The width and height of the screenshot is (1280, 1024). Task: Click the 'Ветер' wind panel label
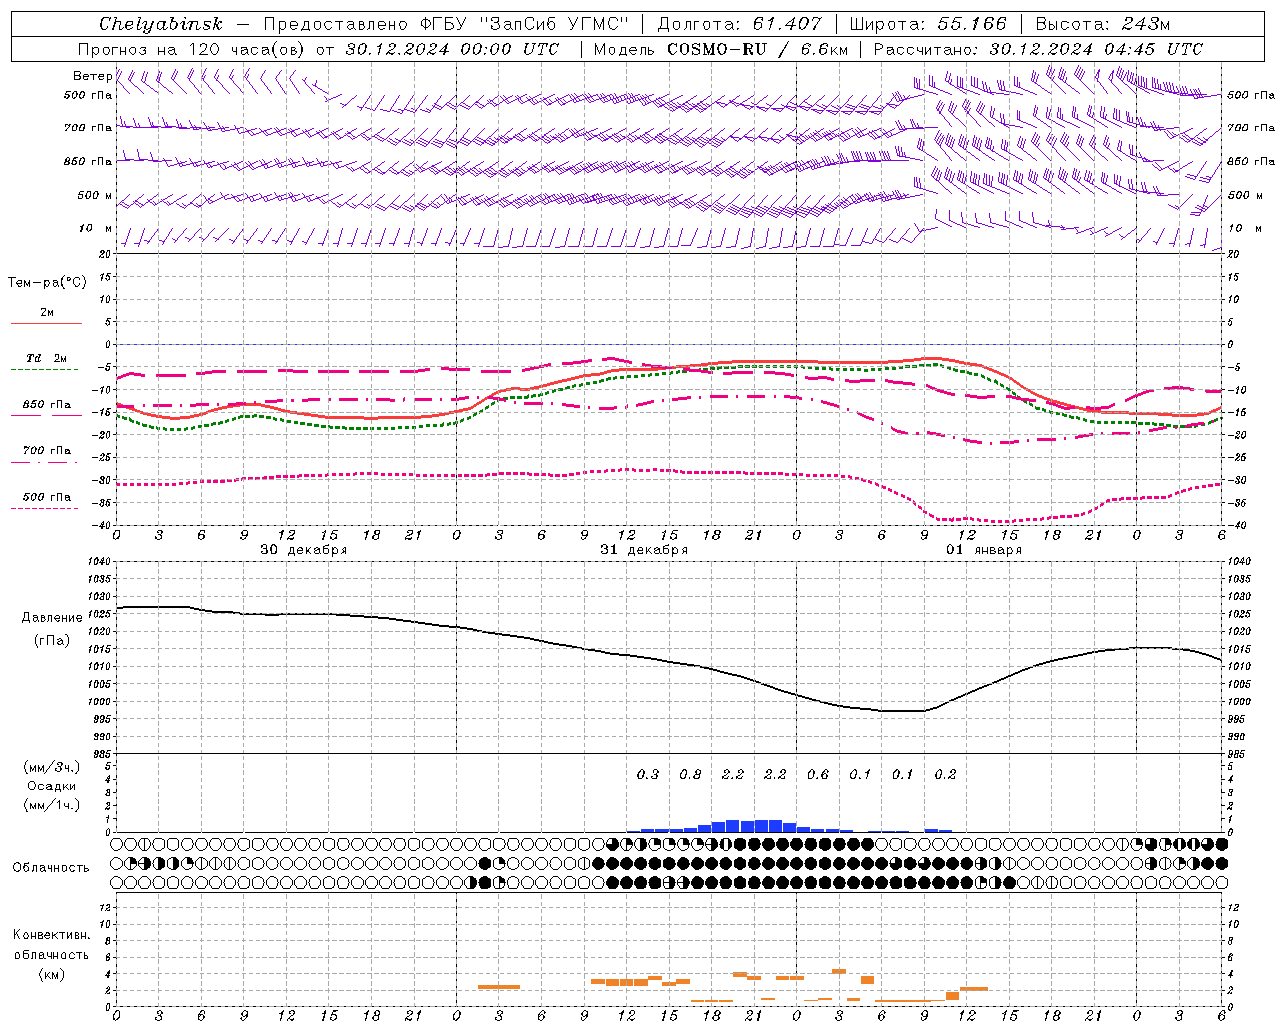pos(92,76)
